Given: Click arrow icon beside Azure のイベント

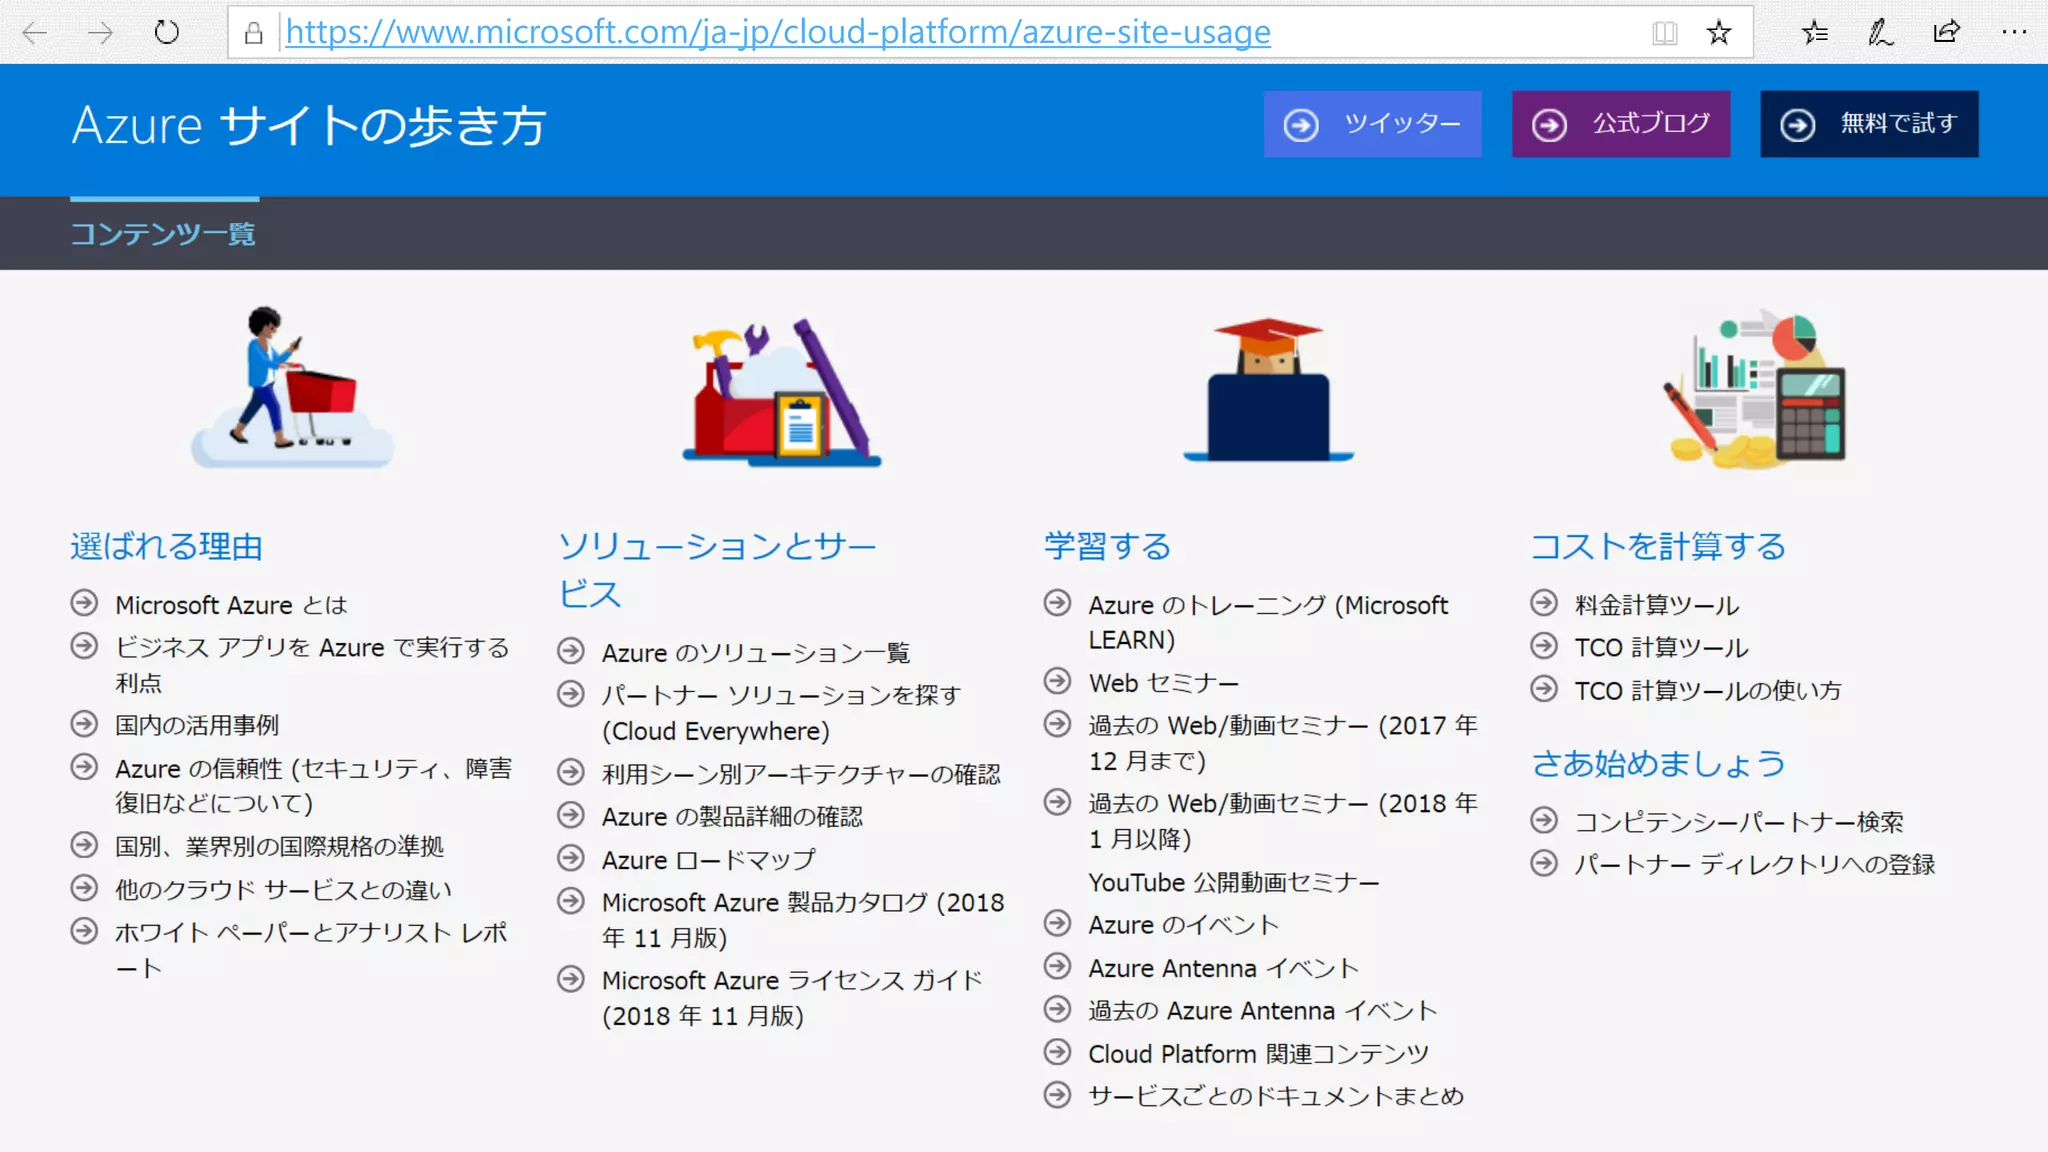Looking at the screenshot, I should [1057, 923].
